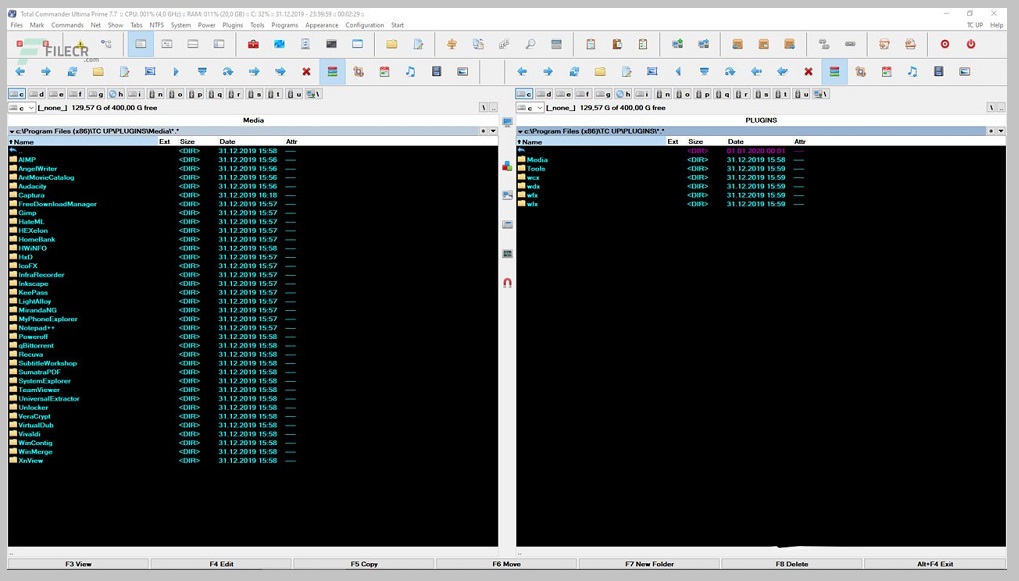
Task: Click the red toolbox icon in top toolbar
Action: click(253, 44)
